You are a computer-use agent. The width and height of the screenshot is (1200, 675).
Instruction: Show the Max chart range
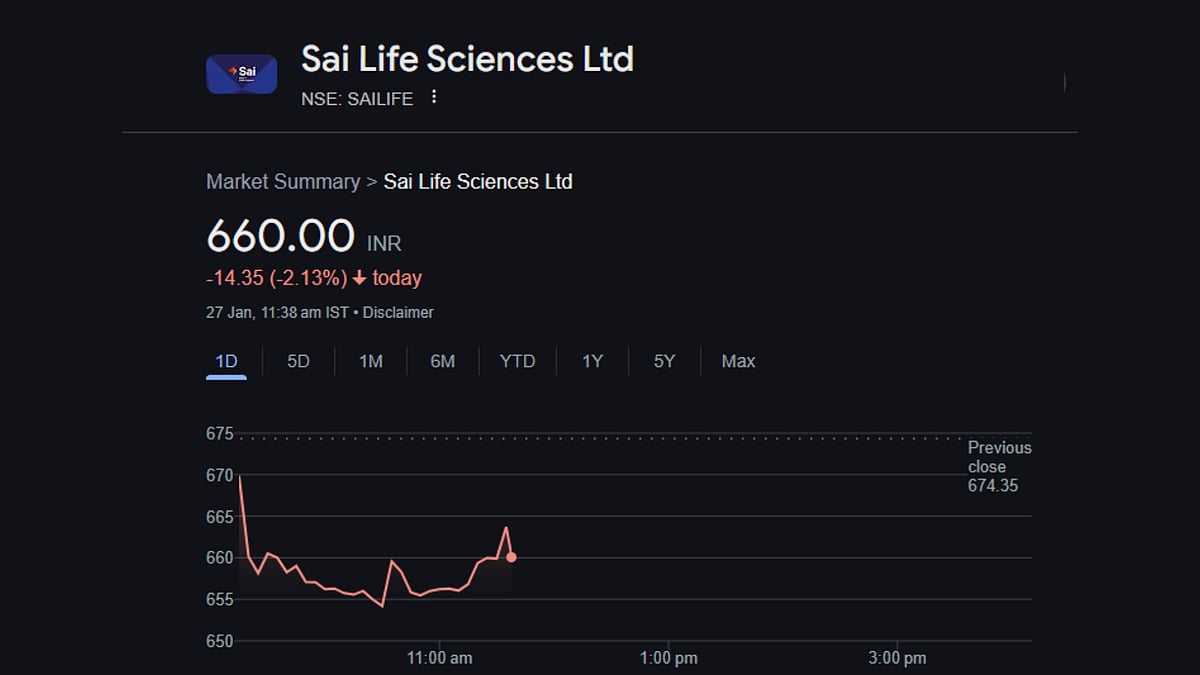(x=738, y=361)
